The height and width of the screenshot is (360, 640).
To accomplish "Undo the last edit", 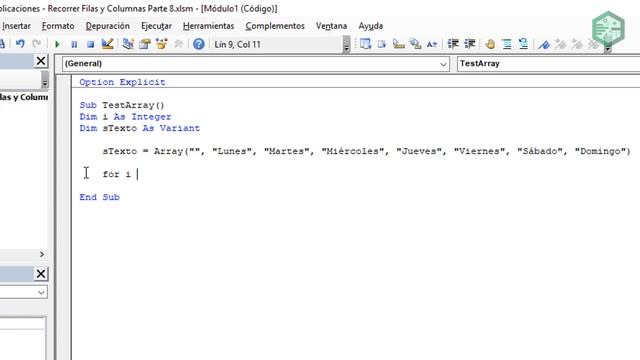I will (x=20, y=44).
